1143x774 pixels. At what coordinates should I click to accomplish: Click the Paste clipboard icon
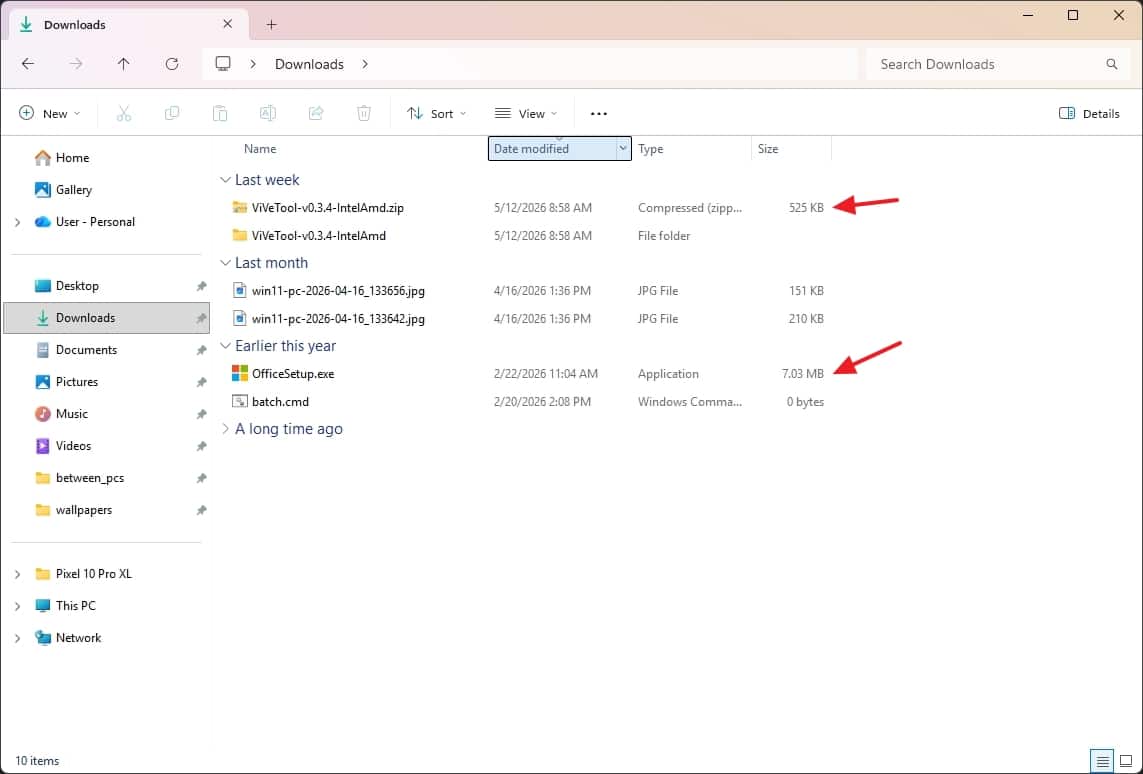pyautogui.click(x=219, y=113)
